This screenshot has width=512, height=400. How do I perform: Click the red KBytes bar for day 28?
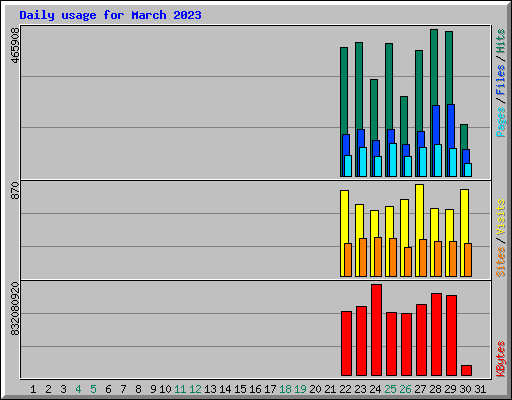pos(437,335)
